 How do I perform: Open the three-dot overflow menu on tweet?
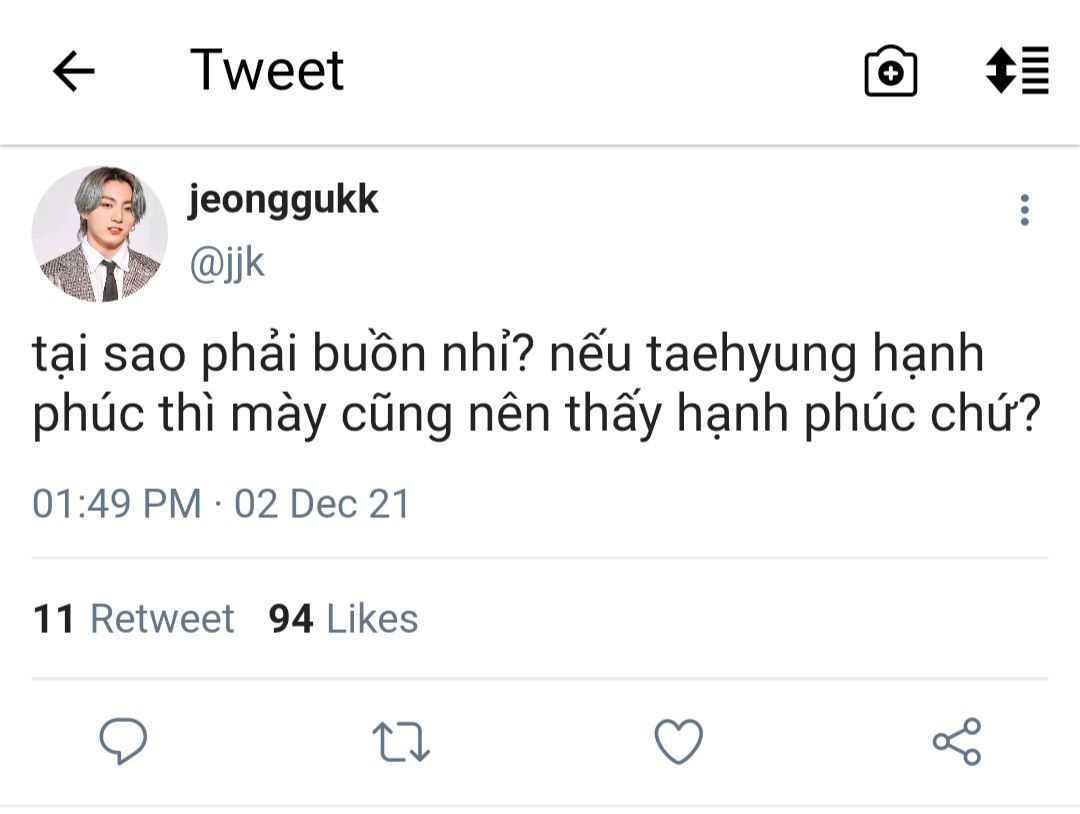(1024, 210)
